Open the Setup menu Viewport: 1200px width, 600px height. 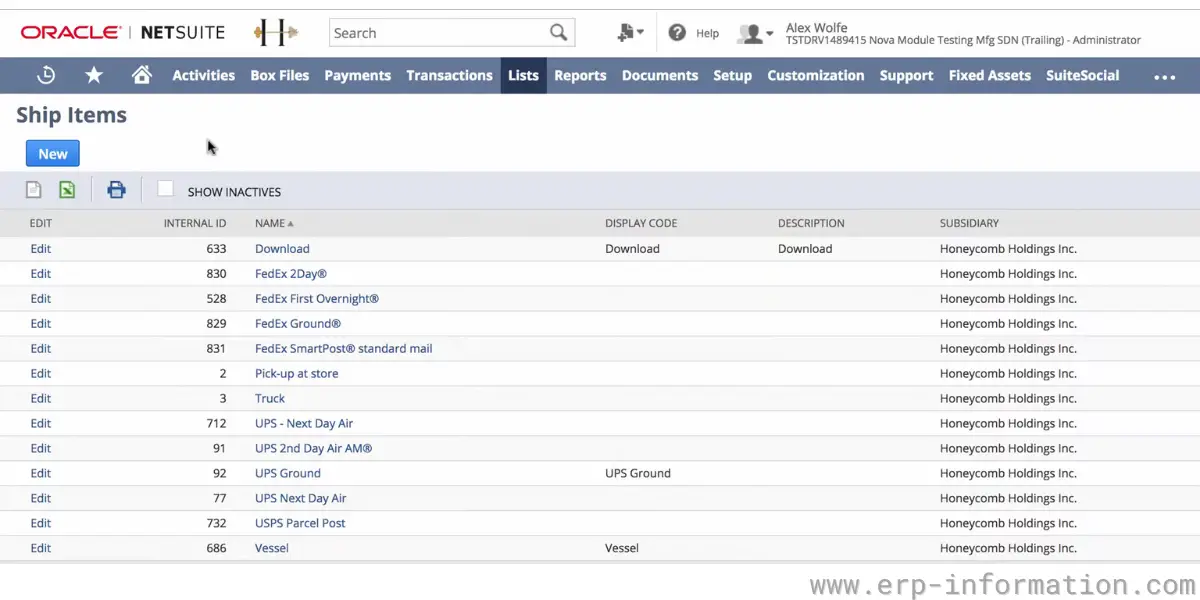[x=733, y=75]
